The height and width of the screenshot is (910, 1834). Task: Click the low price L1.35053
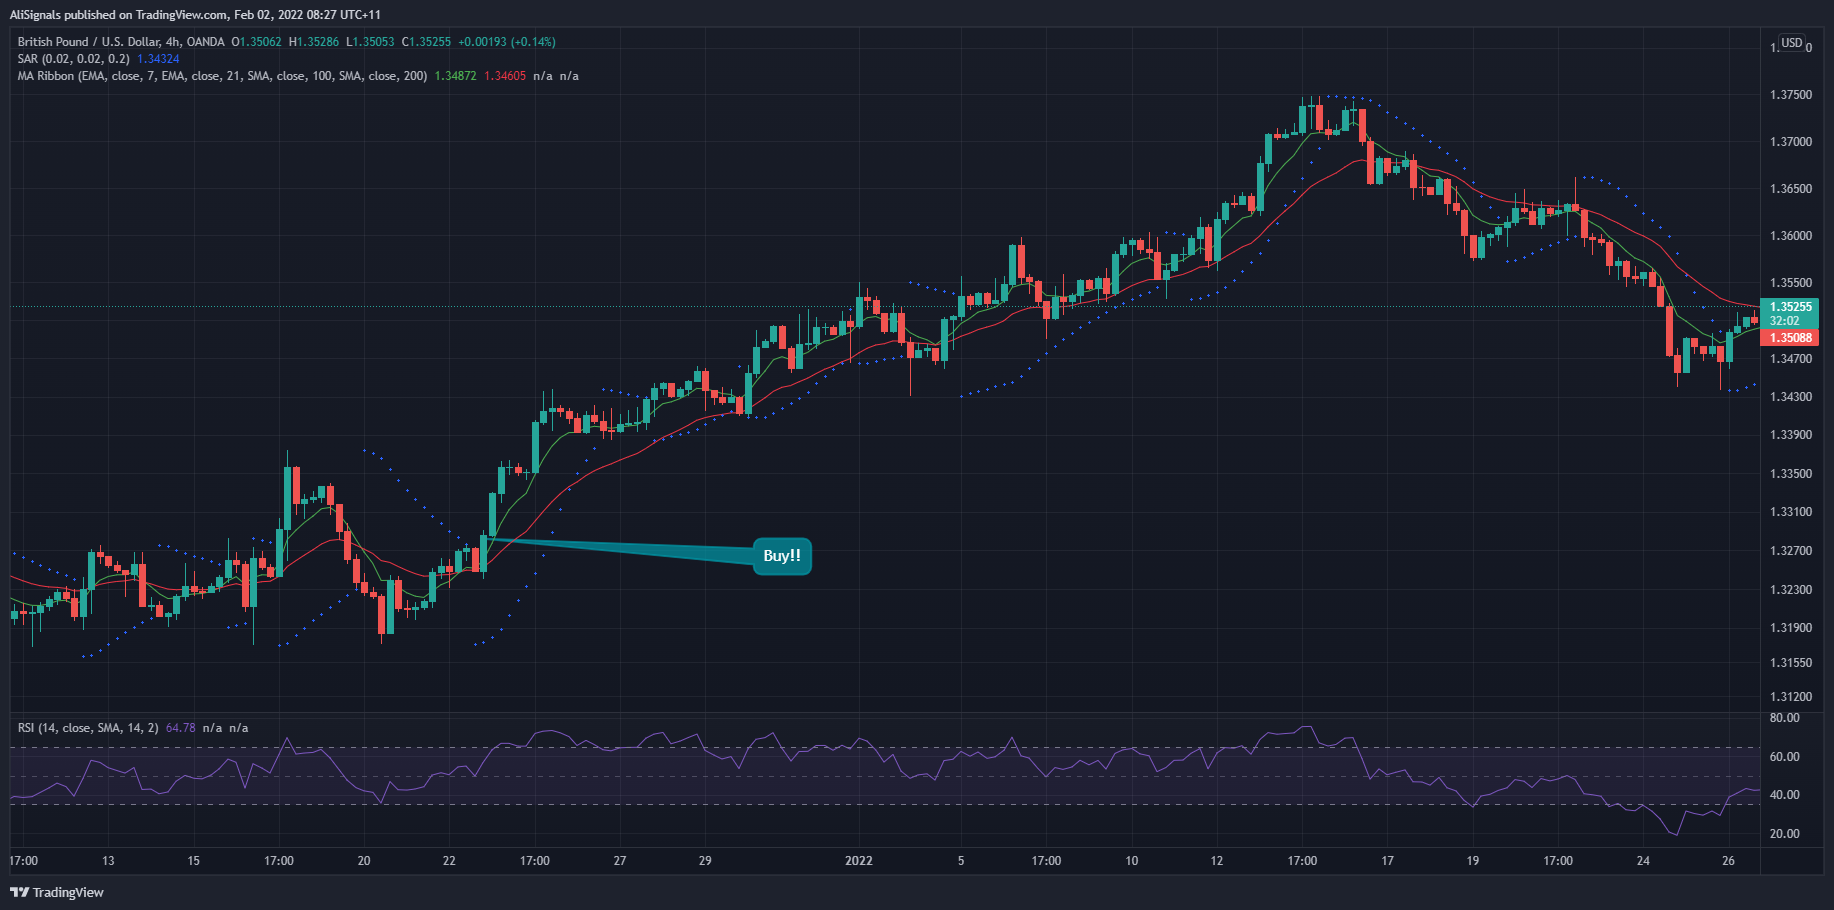click(x=370, y=42)
